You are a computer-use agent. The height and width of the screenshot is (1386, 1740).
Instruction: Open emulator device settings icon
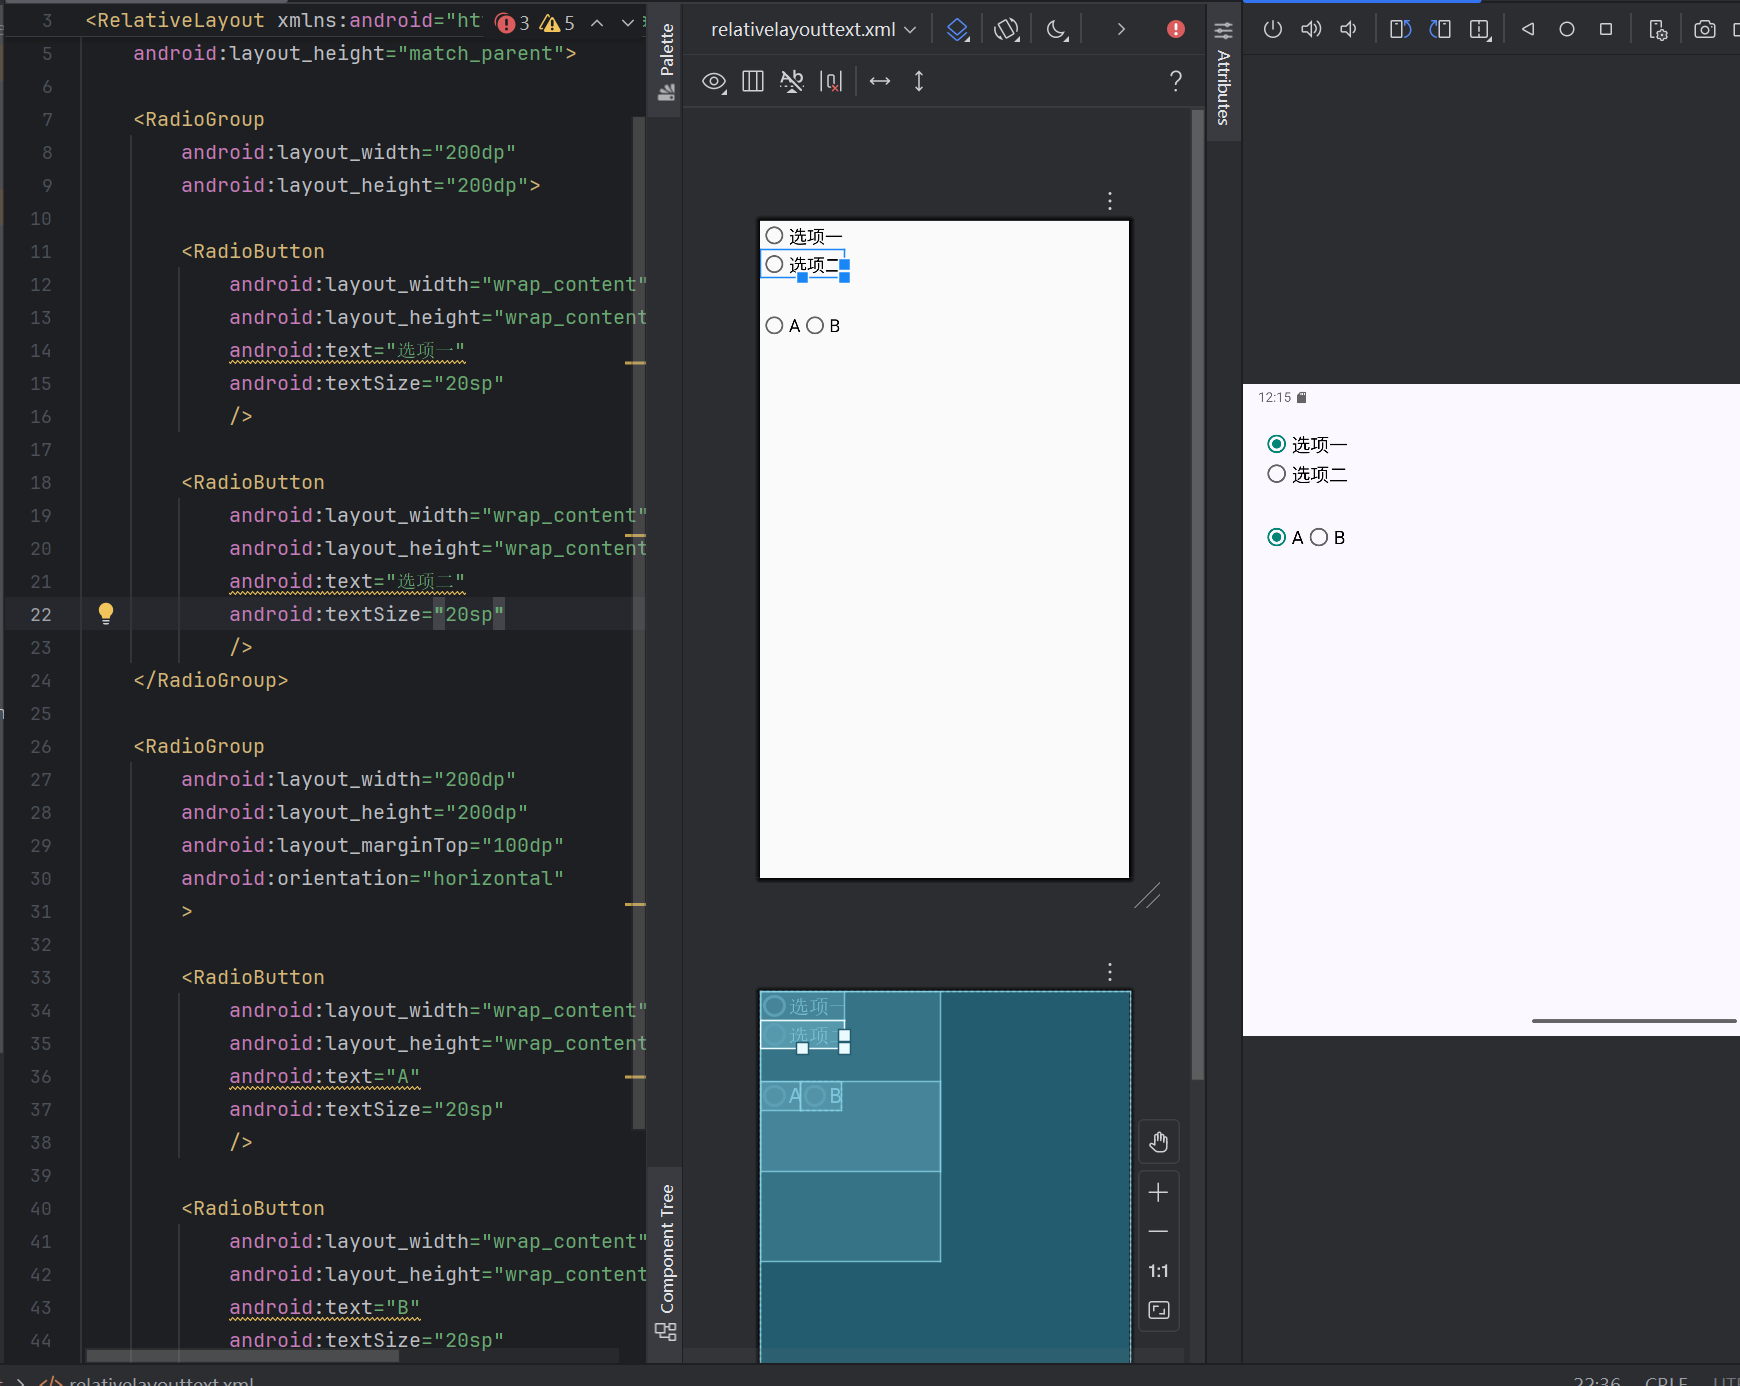tap(1658, 30)
